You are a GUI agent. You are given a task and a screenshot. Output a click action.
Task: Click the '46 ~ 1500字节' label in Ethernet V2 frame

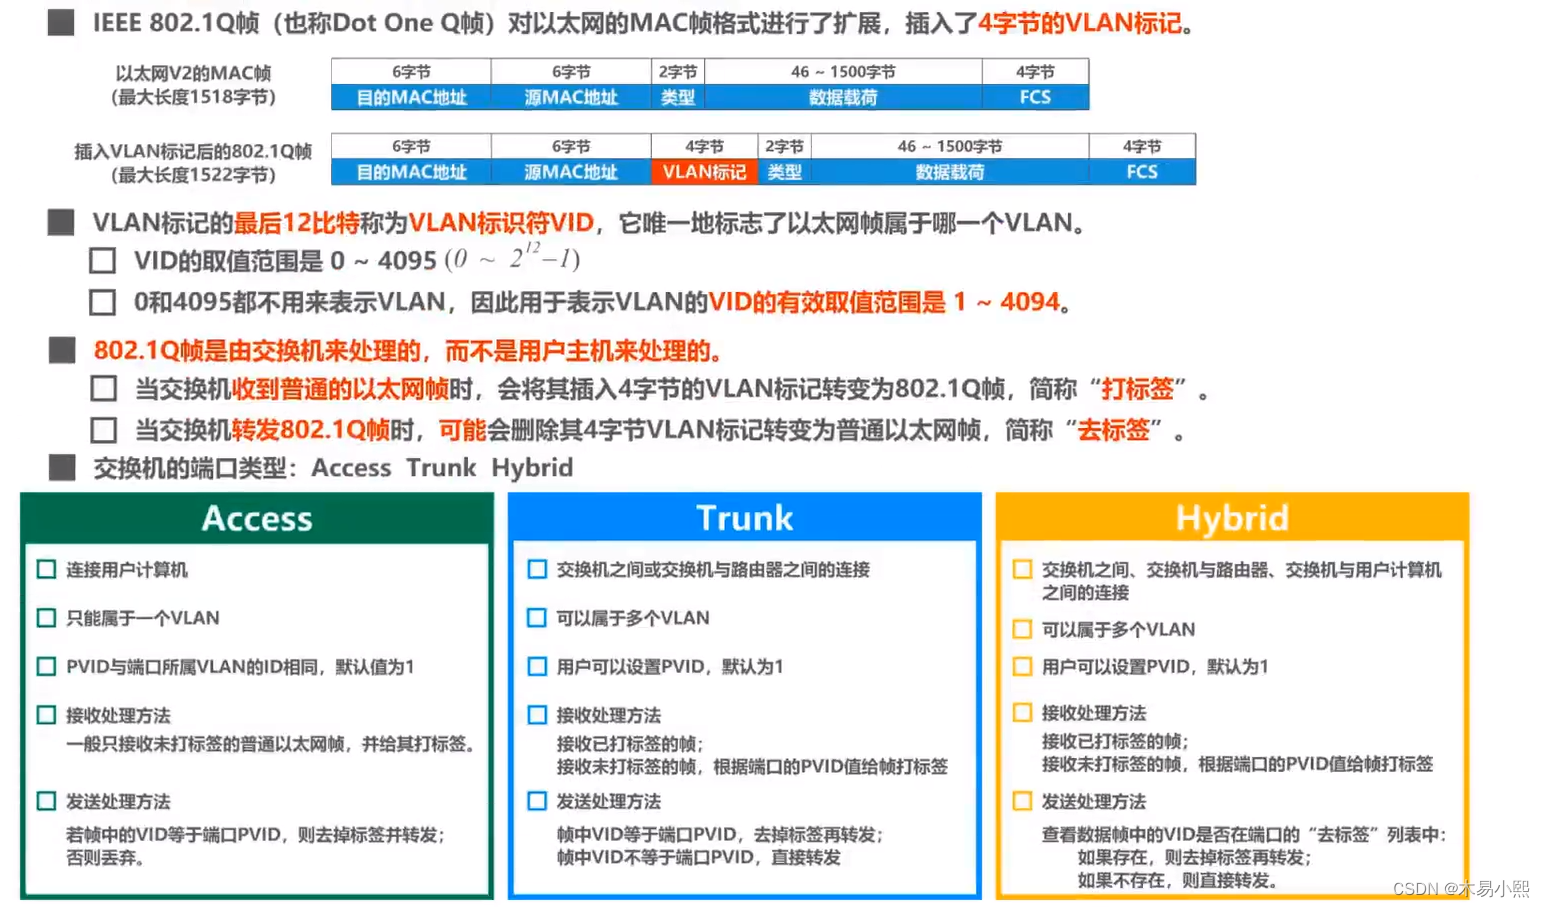pos(843,72)
